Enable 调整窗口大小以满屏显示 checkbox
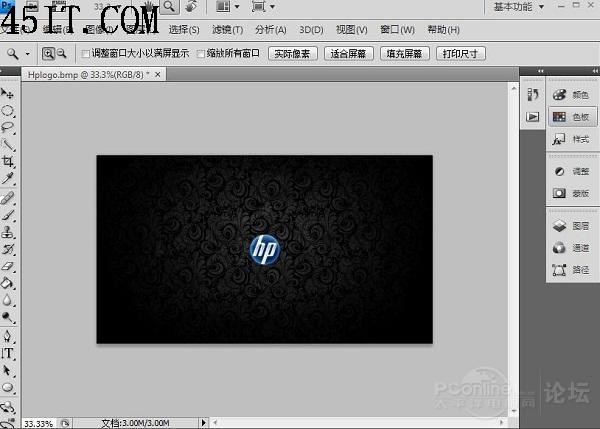 pos(86,54)
